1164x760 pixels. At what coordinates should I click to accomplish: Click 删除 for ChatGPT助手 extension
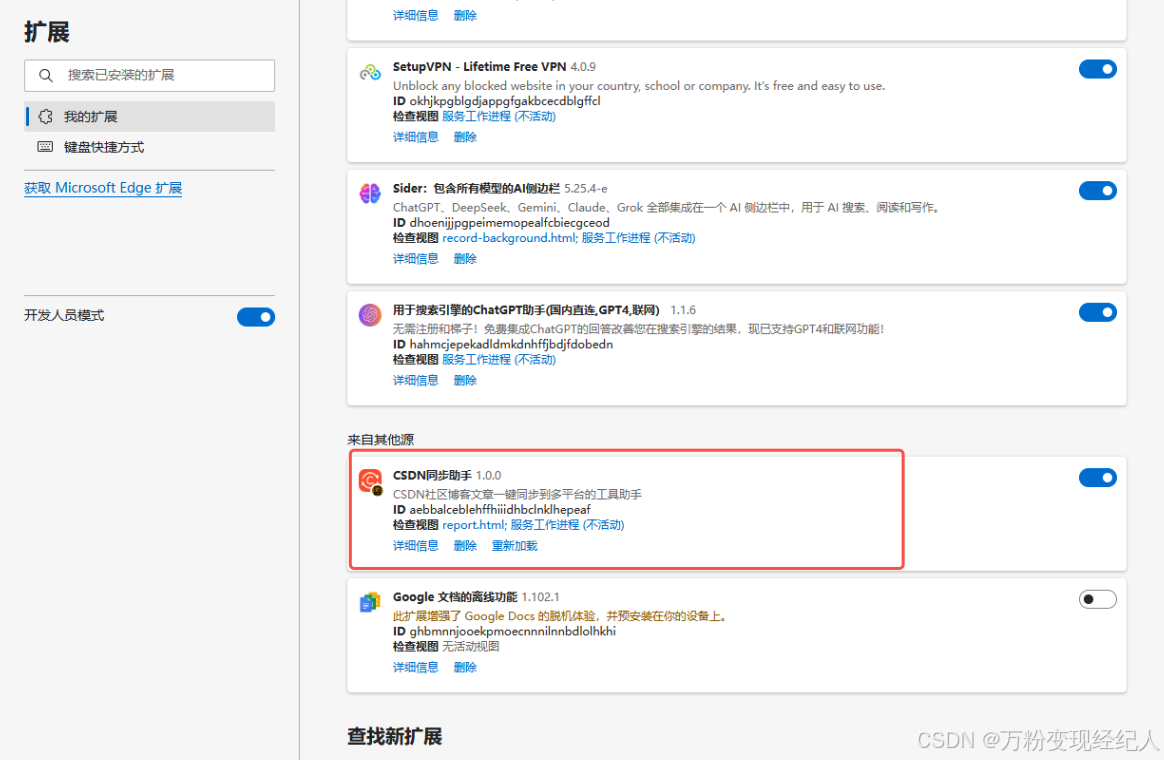click(465, 381)
